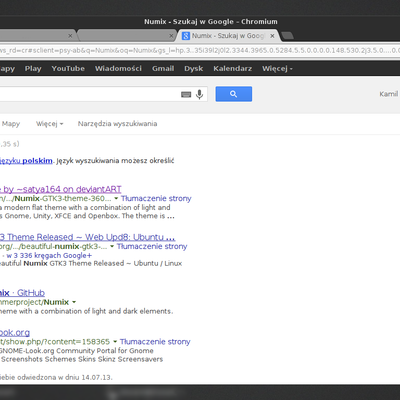Screen dimensions: 400x400
Task: Click the address bar URL
Action: pos(199,51)
